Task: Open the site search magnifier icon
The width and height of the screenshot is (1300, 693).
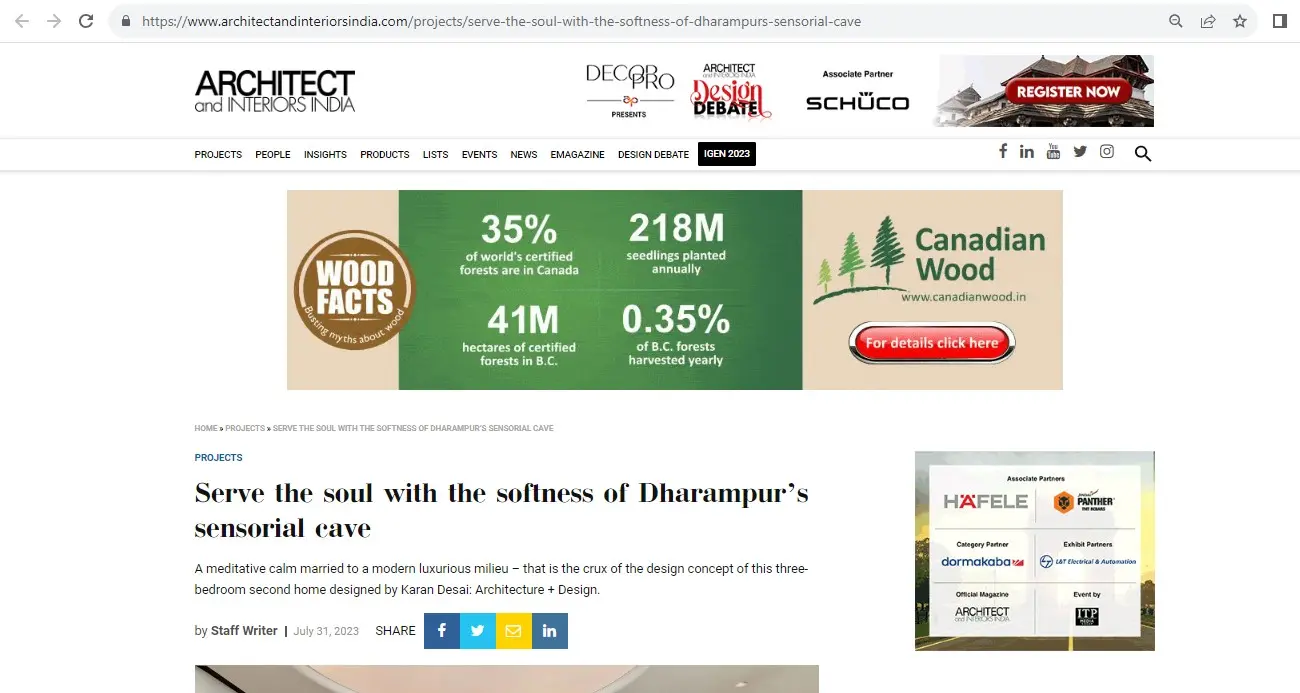Action: click(x=1143, y=154)
